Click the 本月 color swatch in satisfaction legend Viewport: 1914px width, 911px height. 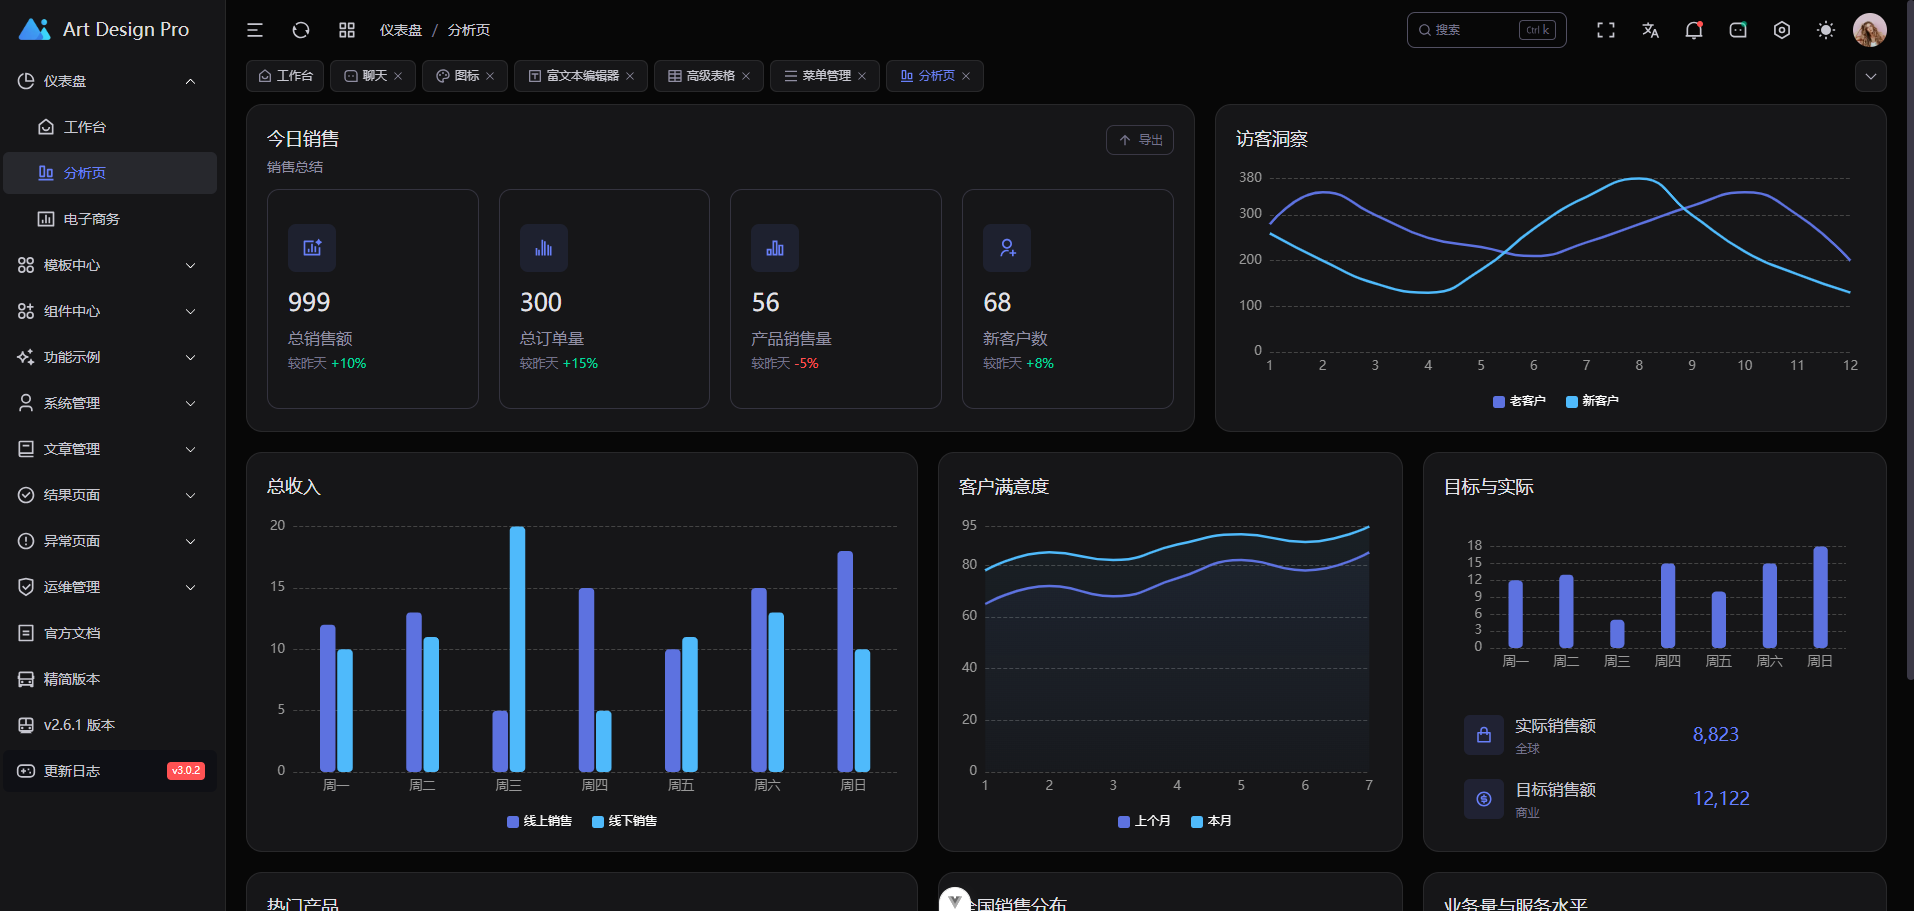point(1197,821)
